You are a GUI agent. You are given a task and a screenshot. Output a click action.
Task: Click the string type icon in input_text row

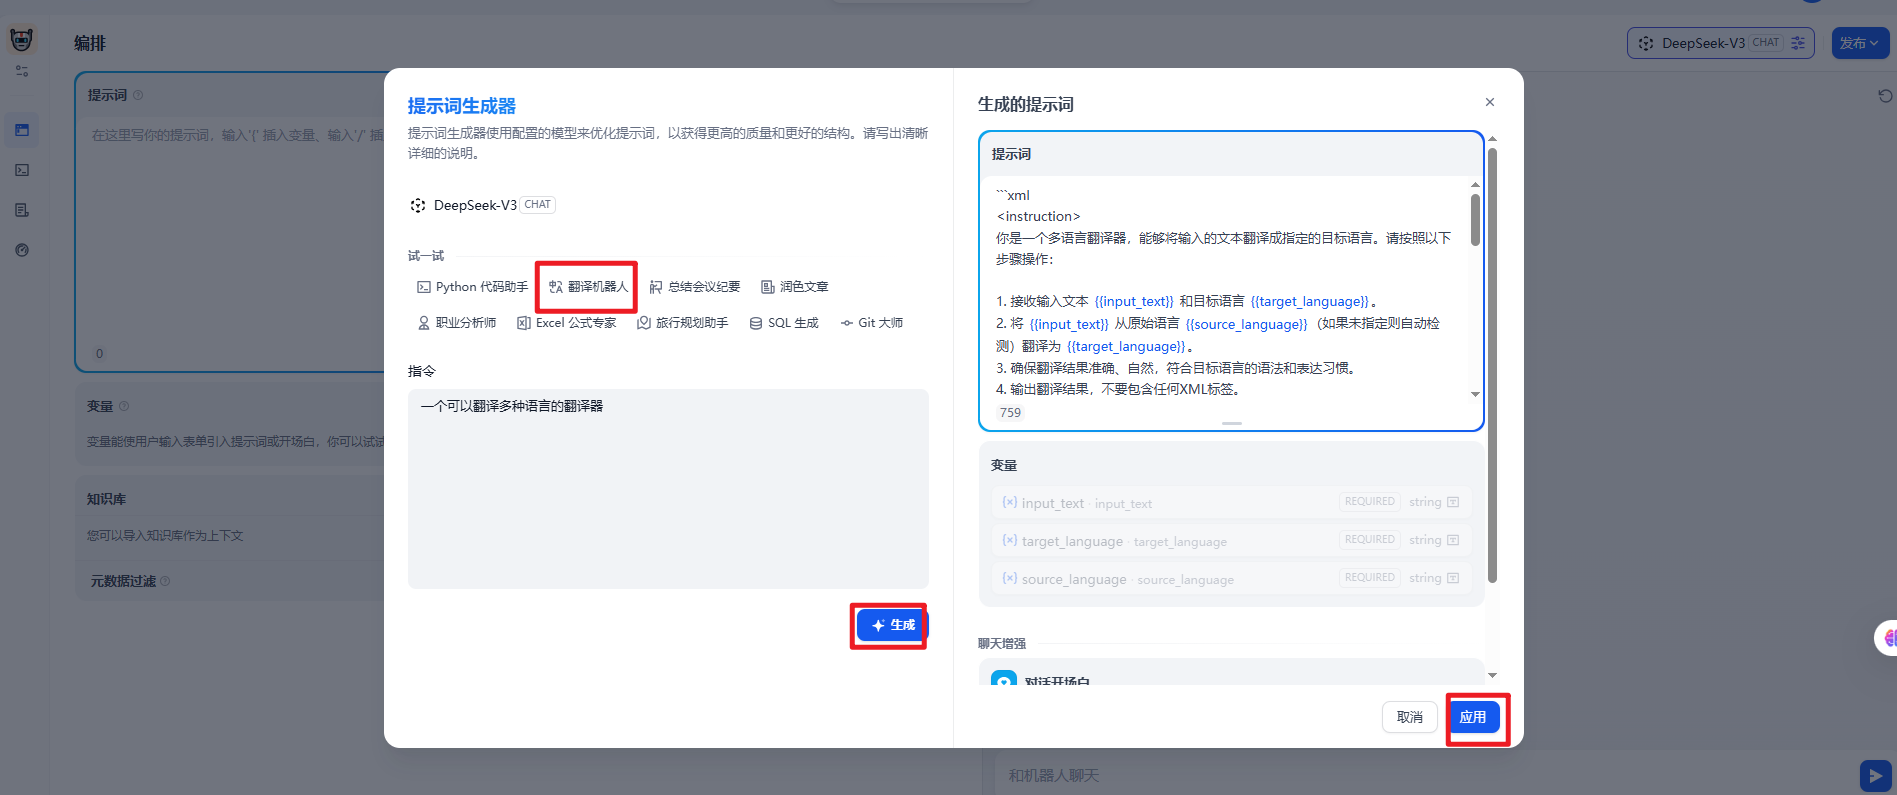(1453, 502)
